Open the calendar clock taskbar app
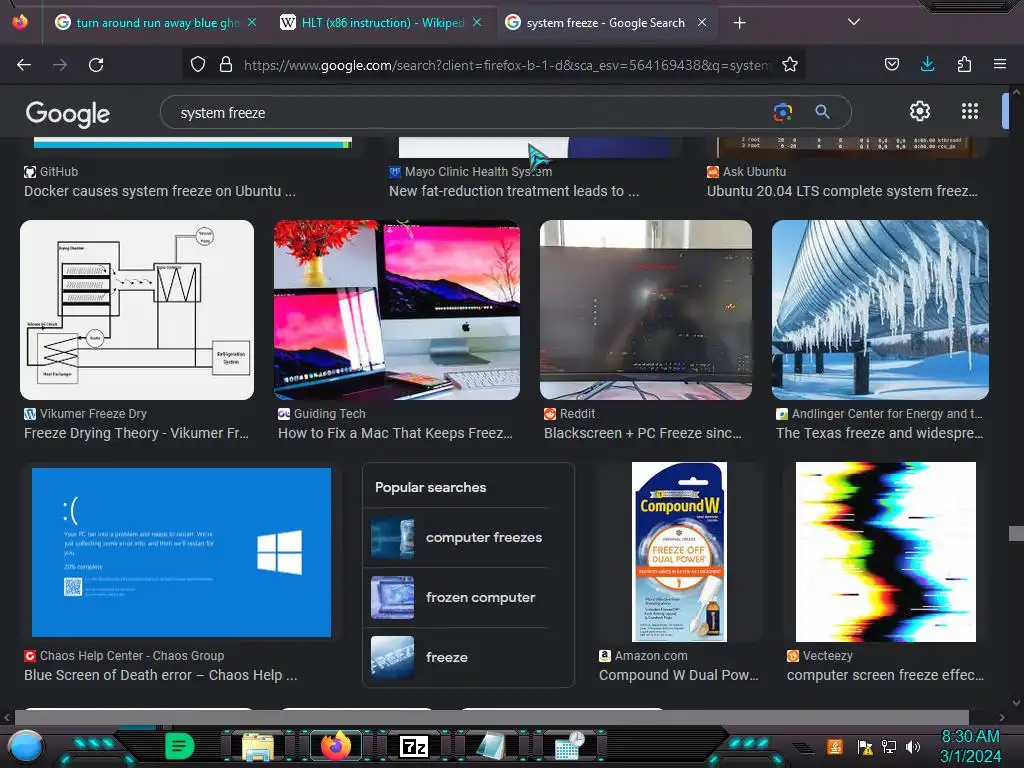 click(x=568, y=746)
